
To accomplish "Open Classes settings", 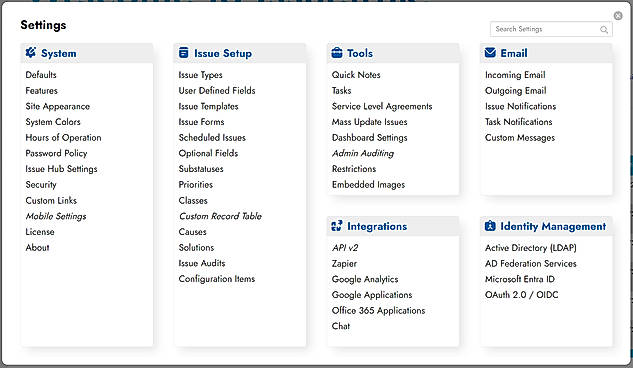I will point(193,201).
